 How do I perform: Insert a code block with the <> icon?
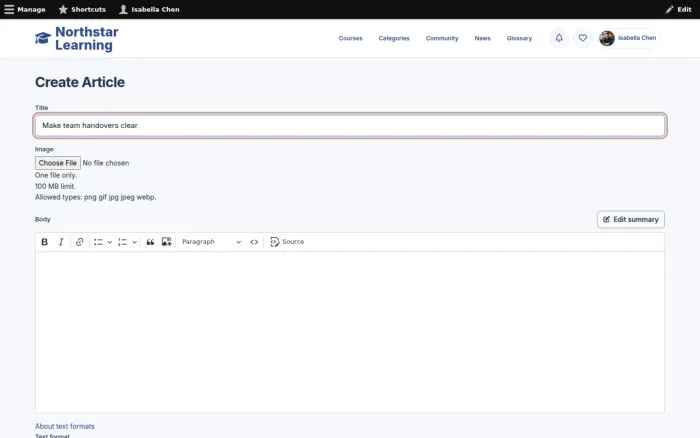pyautogui.click(x=254, y=242)
